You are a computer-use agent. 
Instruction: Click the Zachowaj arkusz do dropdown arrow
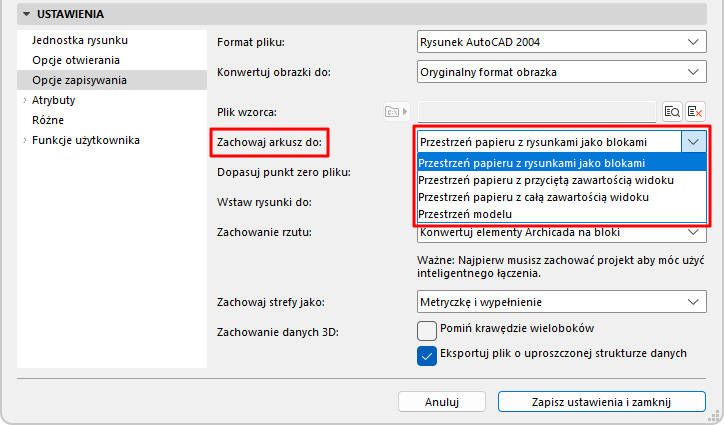click(694, 142)
